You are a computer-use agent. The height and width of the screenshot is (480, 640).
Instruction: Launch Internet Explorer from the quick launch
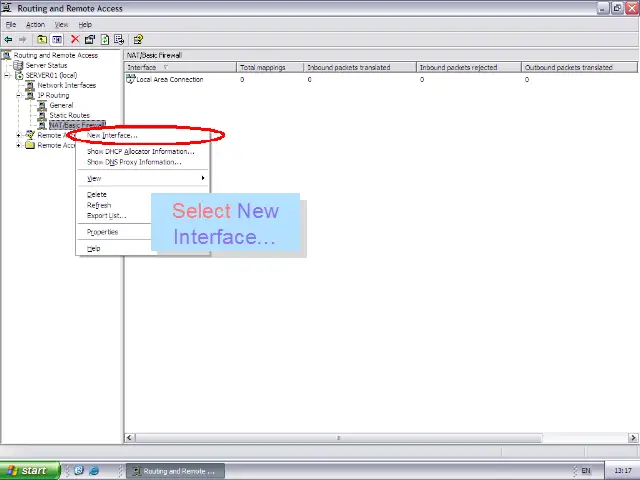(94, 471)
